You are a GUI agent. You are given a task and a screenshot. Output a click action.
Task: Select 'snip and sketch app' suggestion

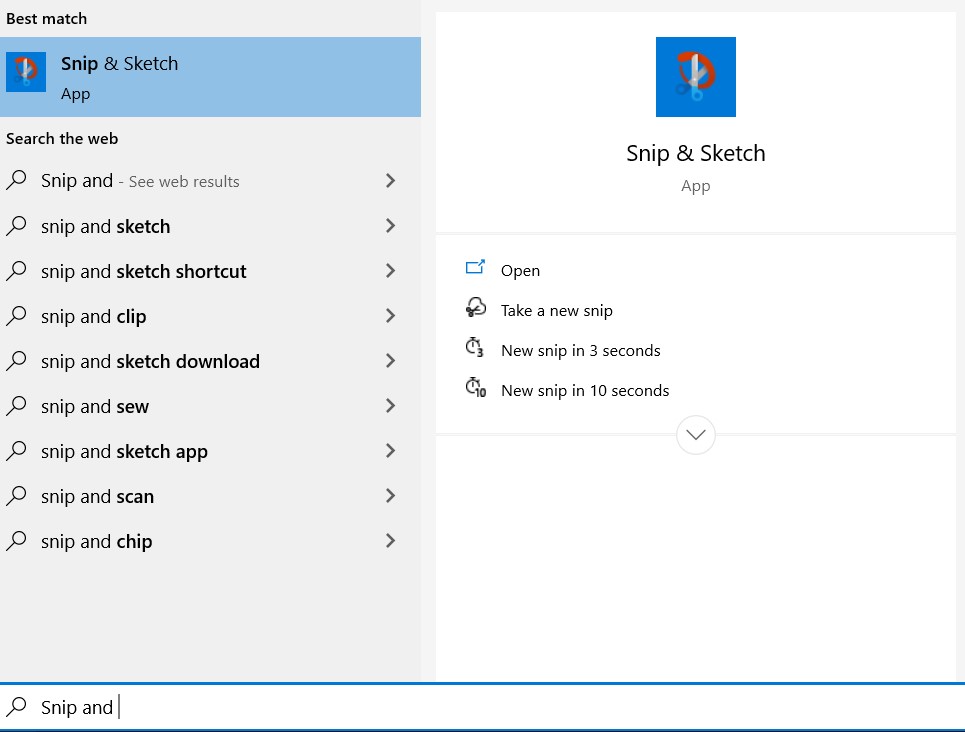124,451
